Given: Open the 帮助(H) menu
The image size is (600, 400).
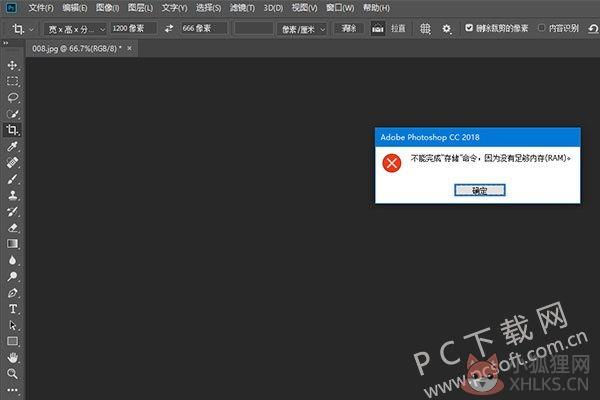Looking at the screenshot, I should point(377,8).
